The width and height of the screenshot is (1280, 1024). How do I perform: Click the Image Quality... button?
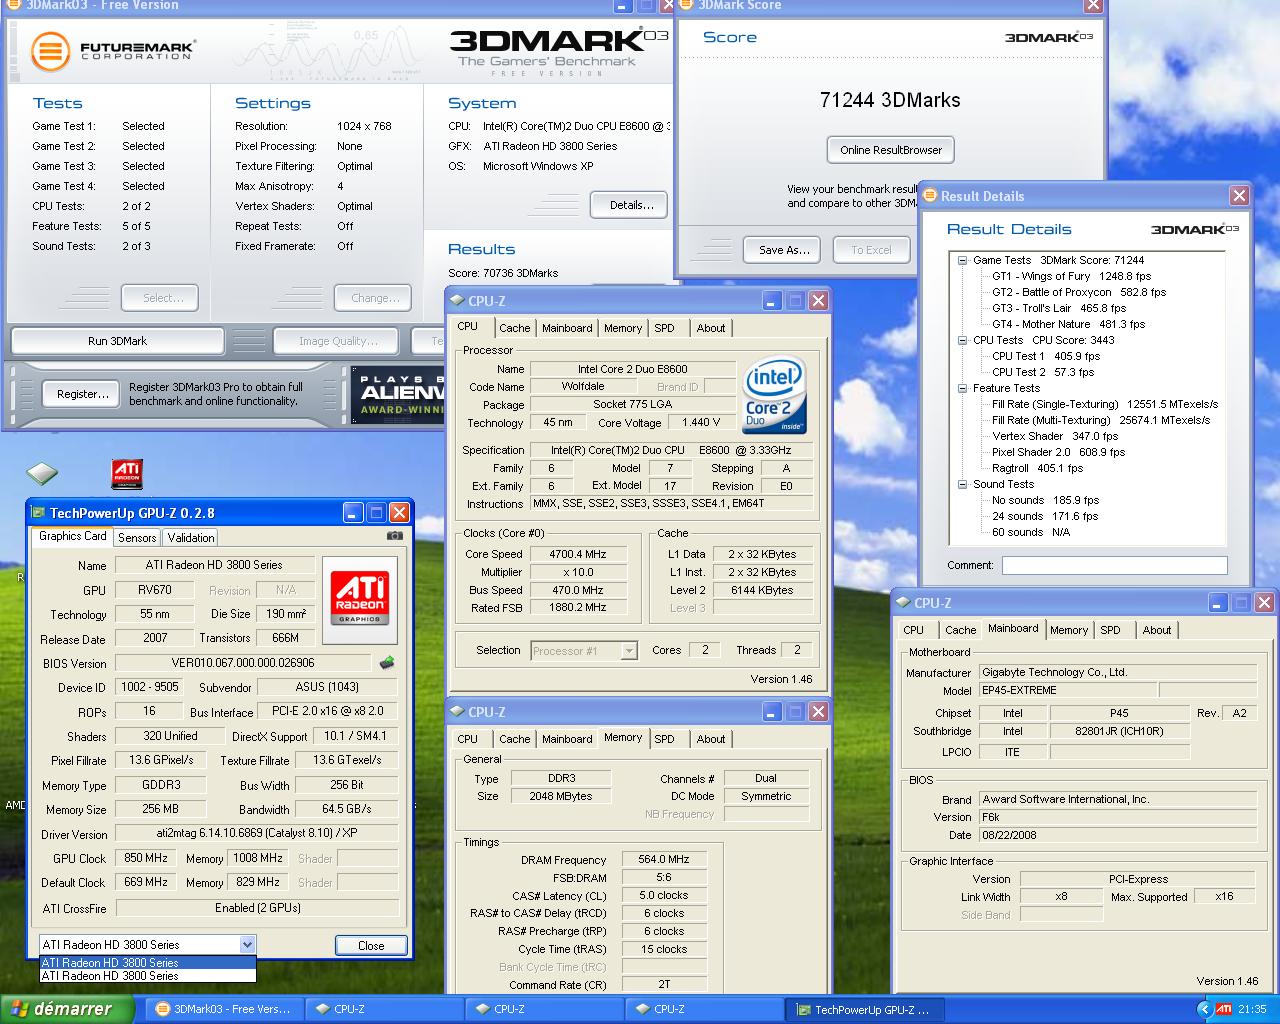click(338, 341)
